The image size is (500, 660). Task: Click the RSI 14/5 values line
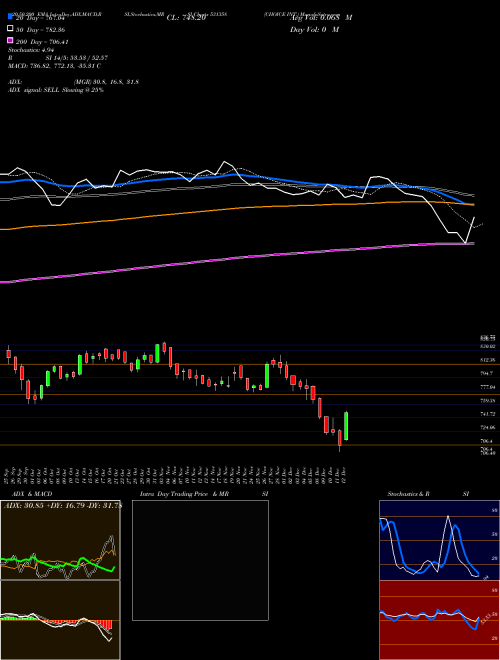(x=58, y=58)
